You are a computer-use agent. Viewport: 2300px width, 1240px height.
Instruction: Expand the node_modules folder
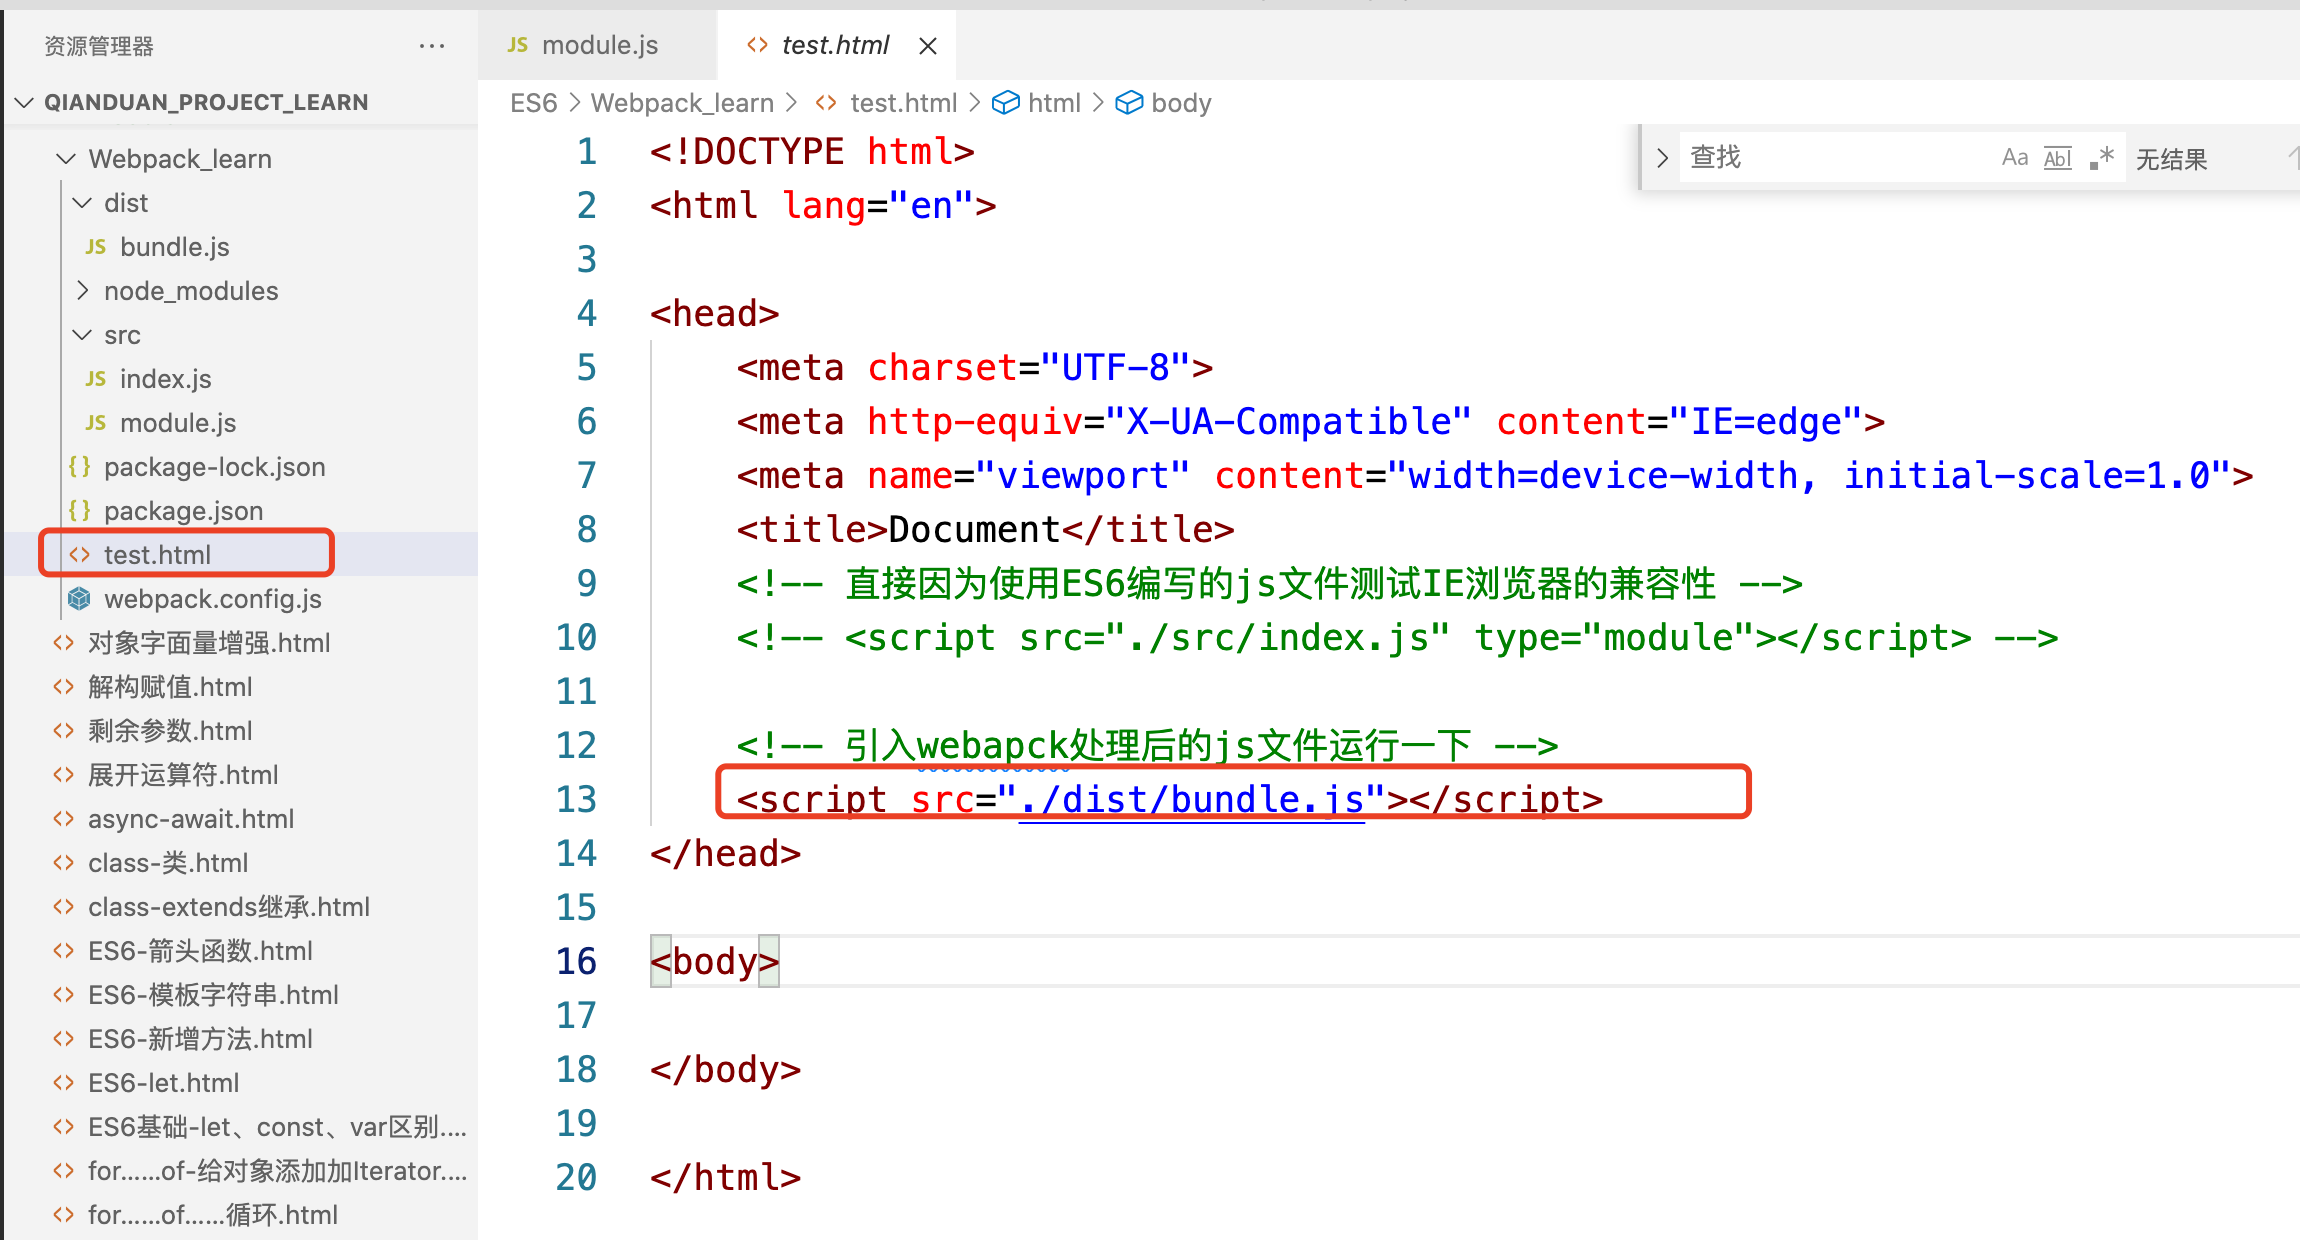(x=82, y=291)
